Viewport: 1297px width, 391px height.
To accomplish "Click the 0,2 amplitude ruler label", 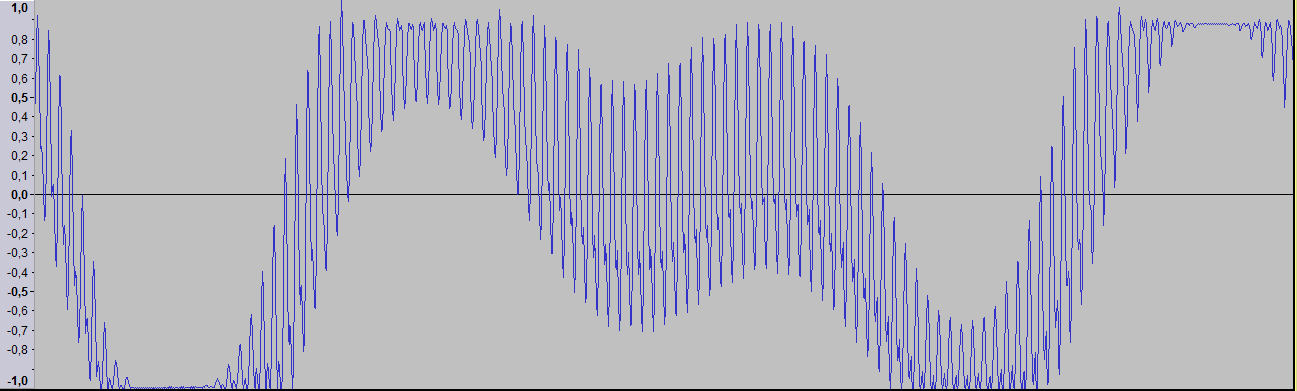I will 20,156.
